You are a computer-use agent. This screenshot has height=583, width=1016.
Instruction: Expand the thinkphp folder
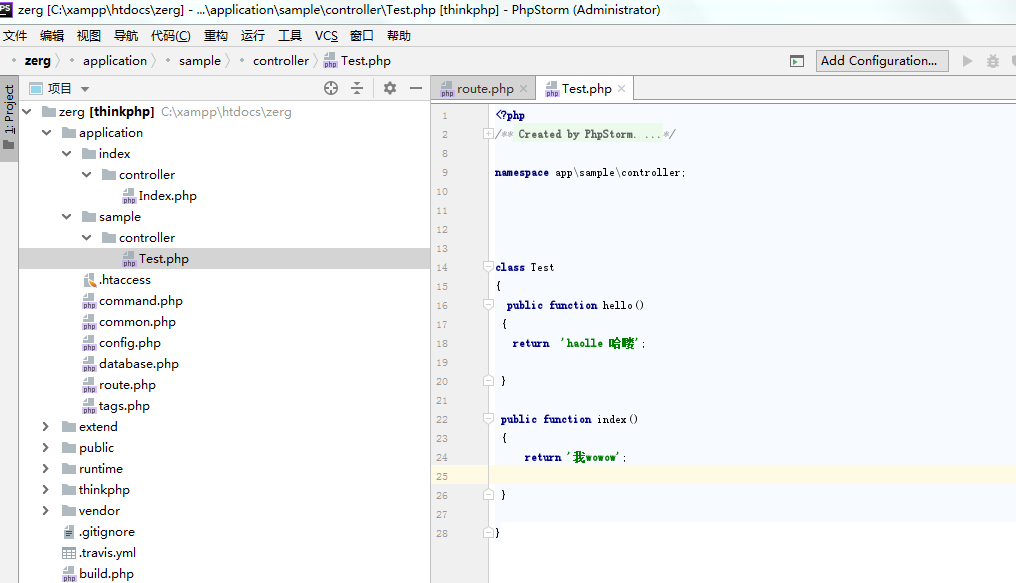point(45,490)
